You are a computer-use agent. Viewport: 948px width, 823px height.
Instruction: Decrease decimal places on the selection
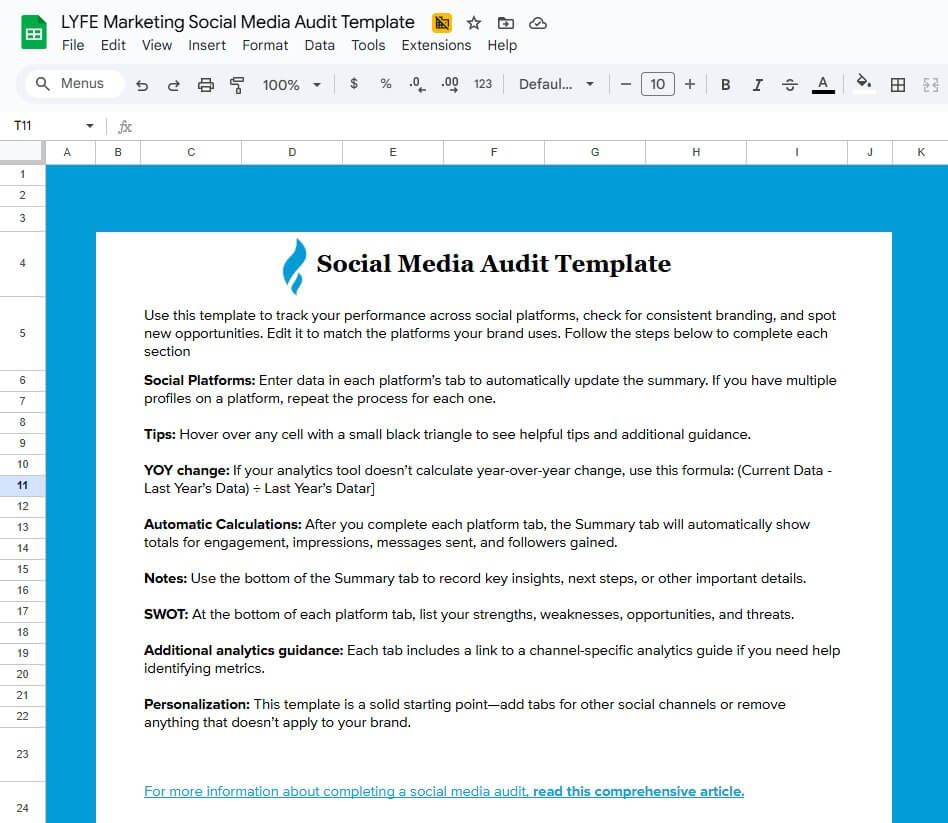pyautogui.click(x=417, y=84)
